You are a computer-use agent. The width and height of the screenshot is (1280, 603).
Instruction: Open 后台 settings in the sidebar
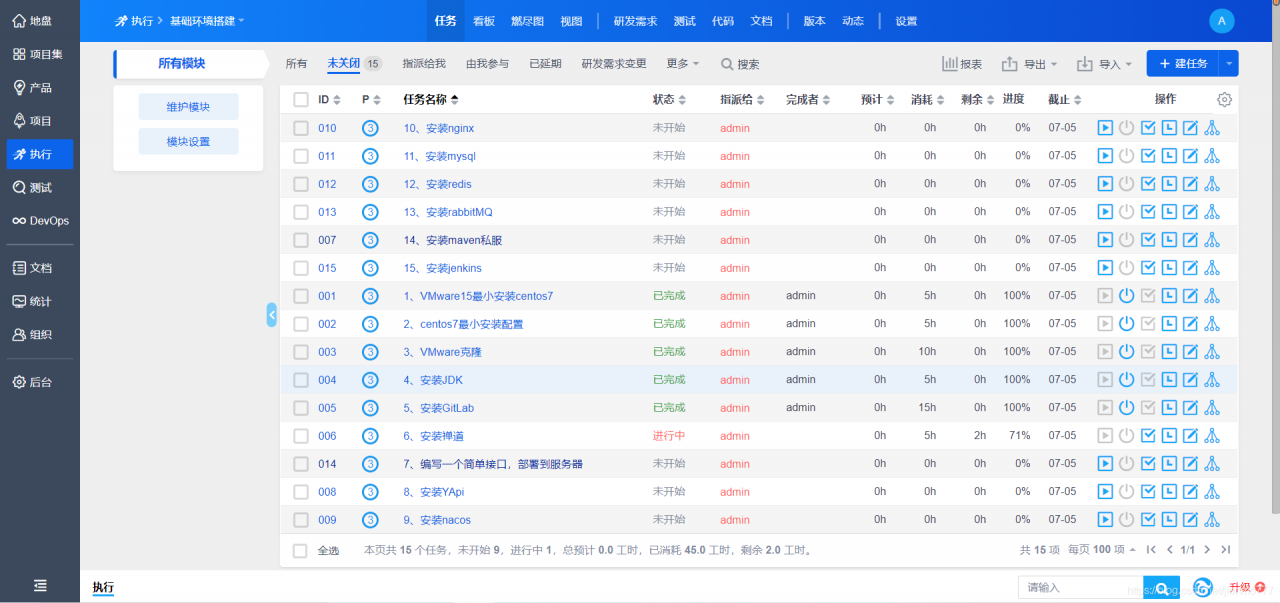click(x=40, y=382)
